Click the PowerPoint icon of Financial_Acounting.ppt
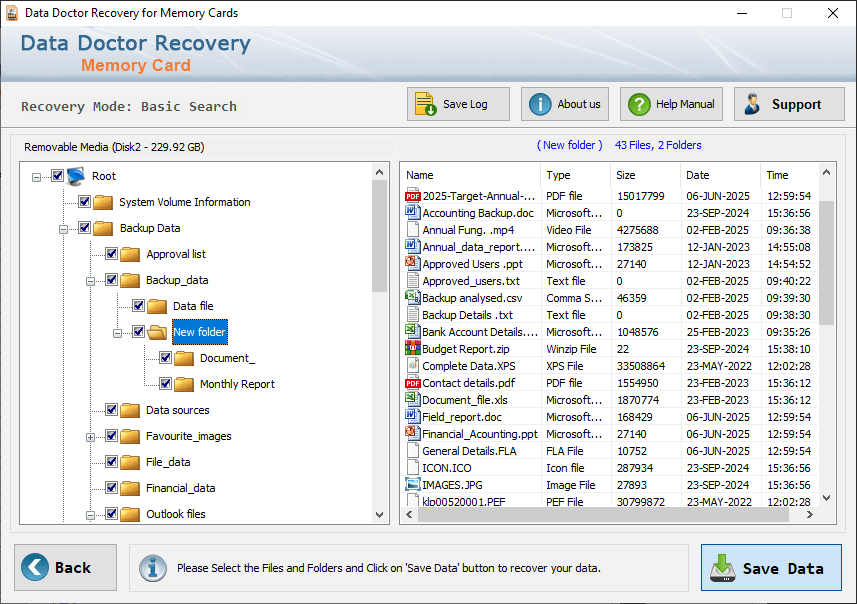Image resolution: width=857 pixels, height=604 pixels. [x=413, y=433]
